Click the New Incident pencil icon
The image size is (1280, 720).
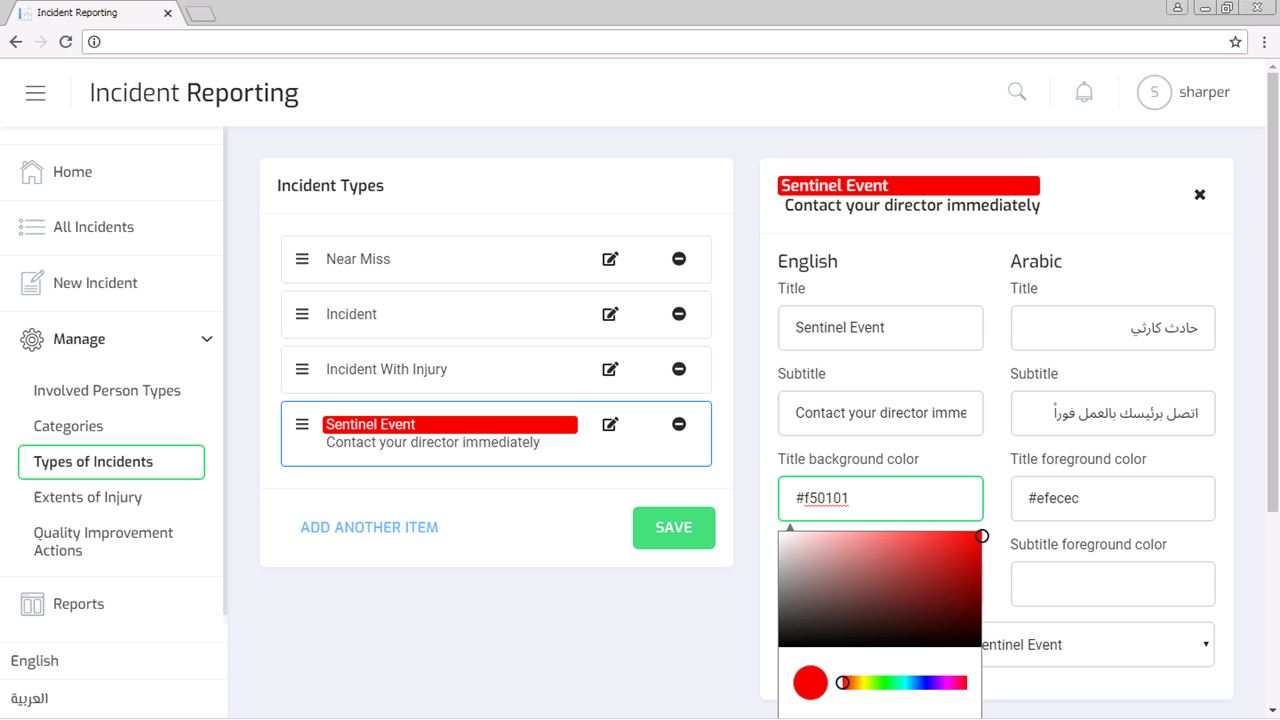(x=32, y=282)
